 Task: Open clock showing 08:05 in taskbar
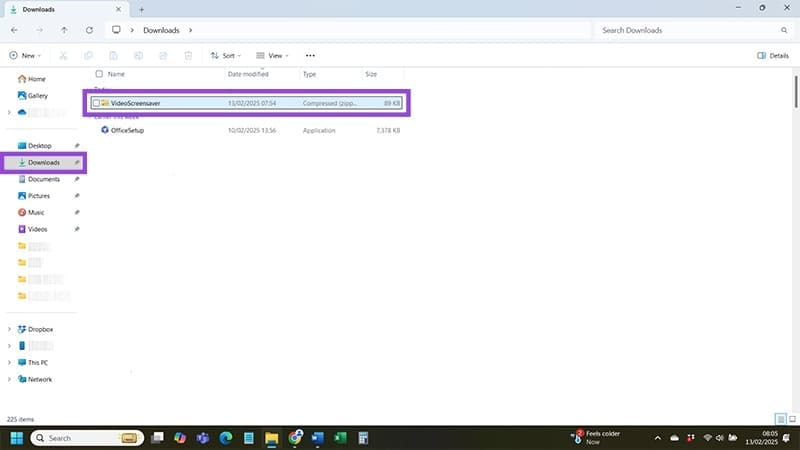(761, 438)
